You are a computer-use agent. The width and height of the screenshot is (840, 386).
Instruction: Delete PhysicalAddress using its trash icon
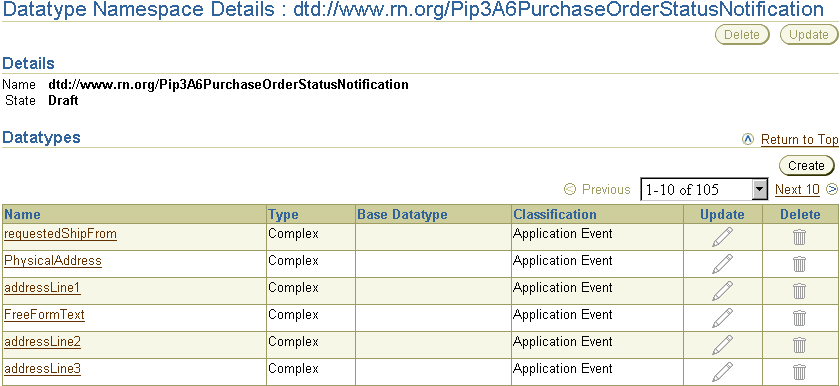point(799,264)
